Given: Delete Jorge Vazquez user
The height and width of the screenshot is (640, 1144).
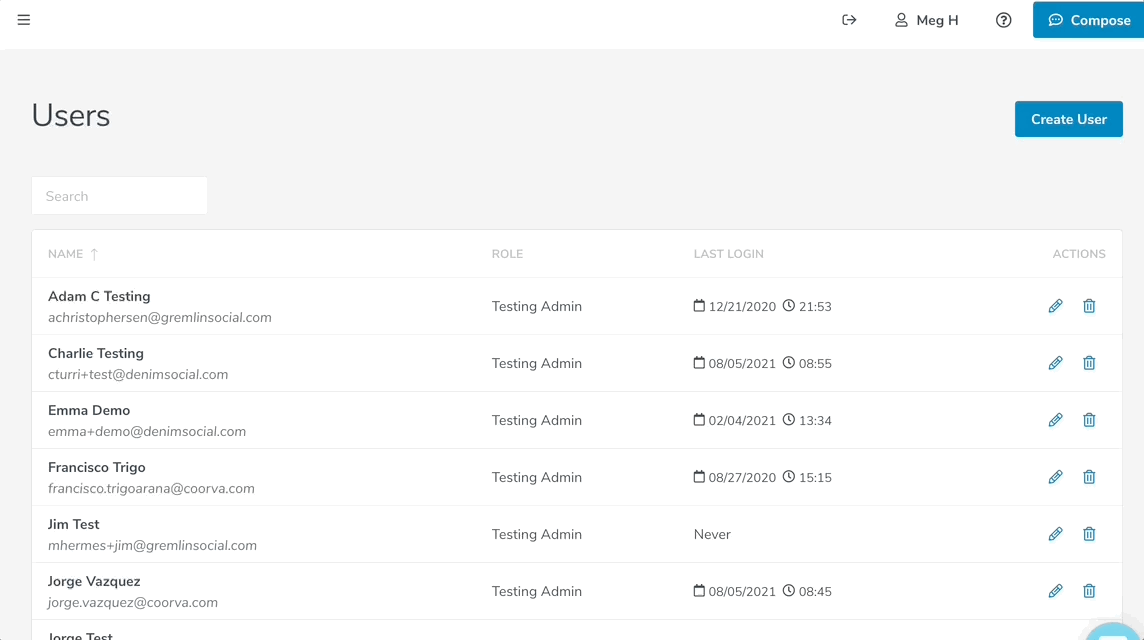Looking at the screenshot, I should (1089, 590).
